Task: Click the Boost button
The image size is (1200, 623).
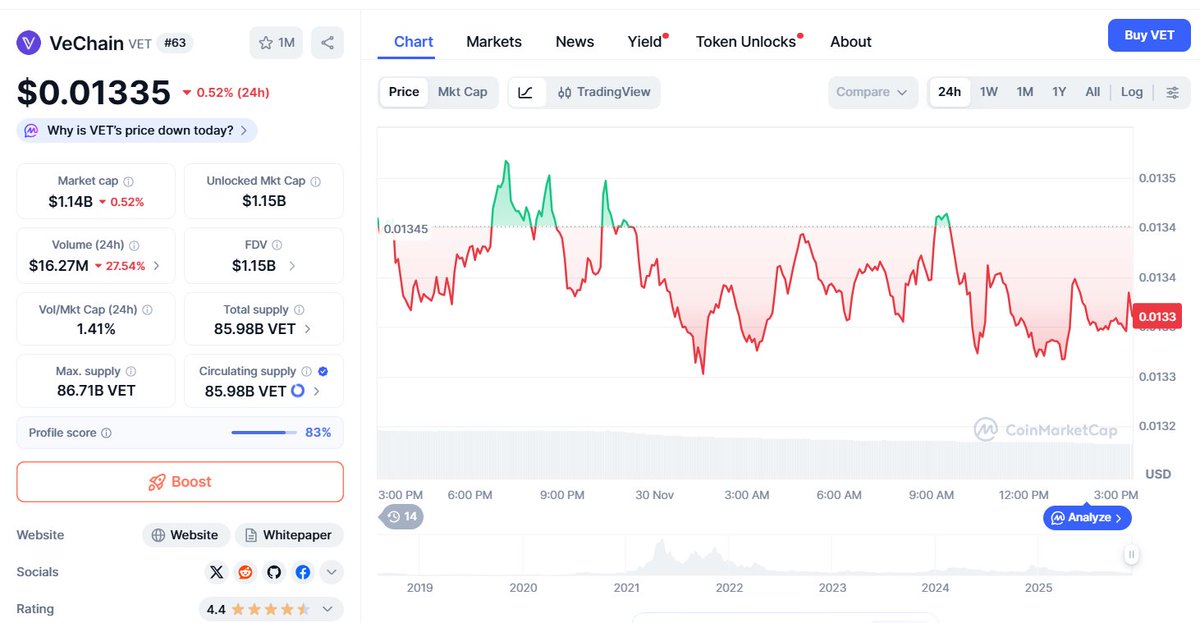Action: pyautogui.click(x=180, y=482)
